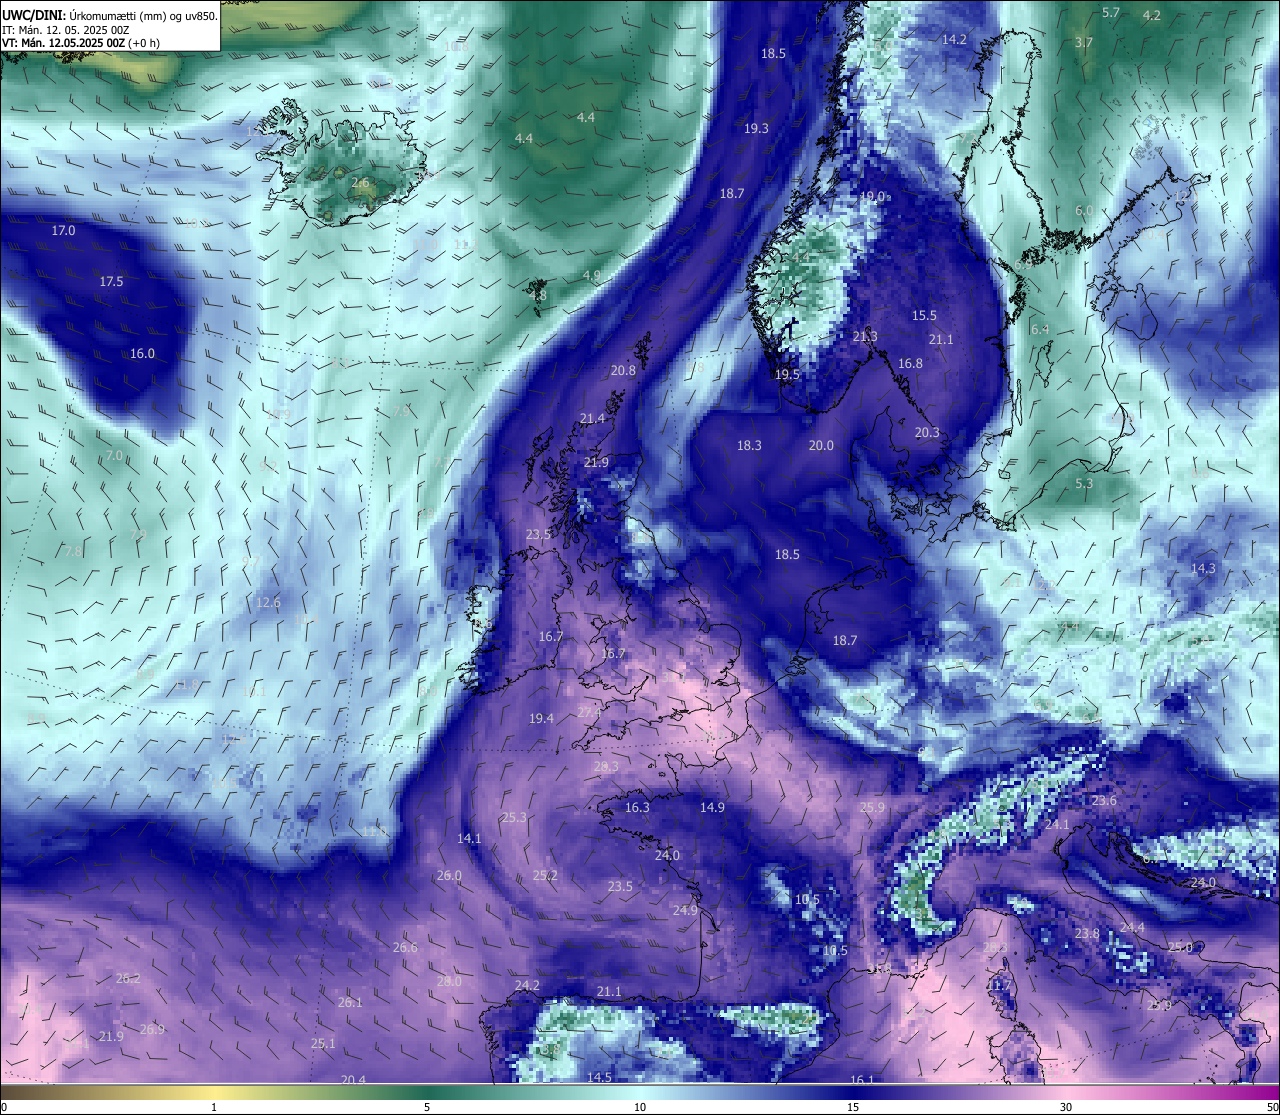Click the 17.5 value label
Image resolution: width=1280 pixels, height=1115 pixels.
(x=111, y=282)
